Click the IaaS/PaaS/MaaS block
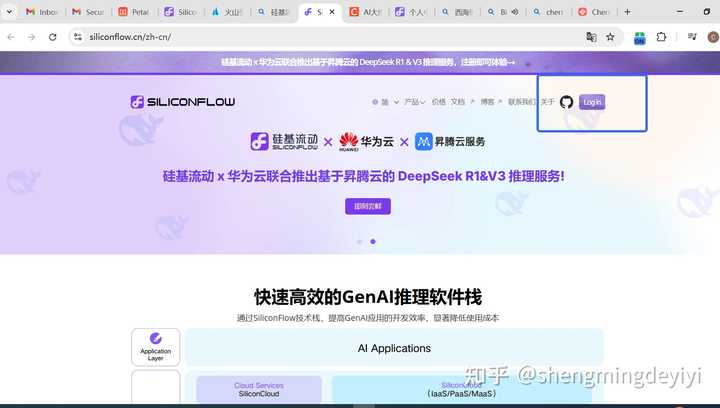This screenshot has height=408, width=720. [461, 389]
